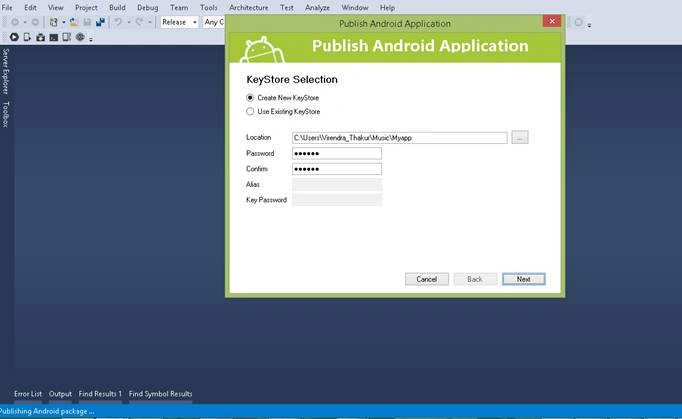Open the View menu

click(55, 7)
